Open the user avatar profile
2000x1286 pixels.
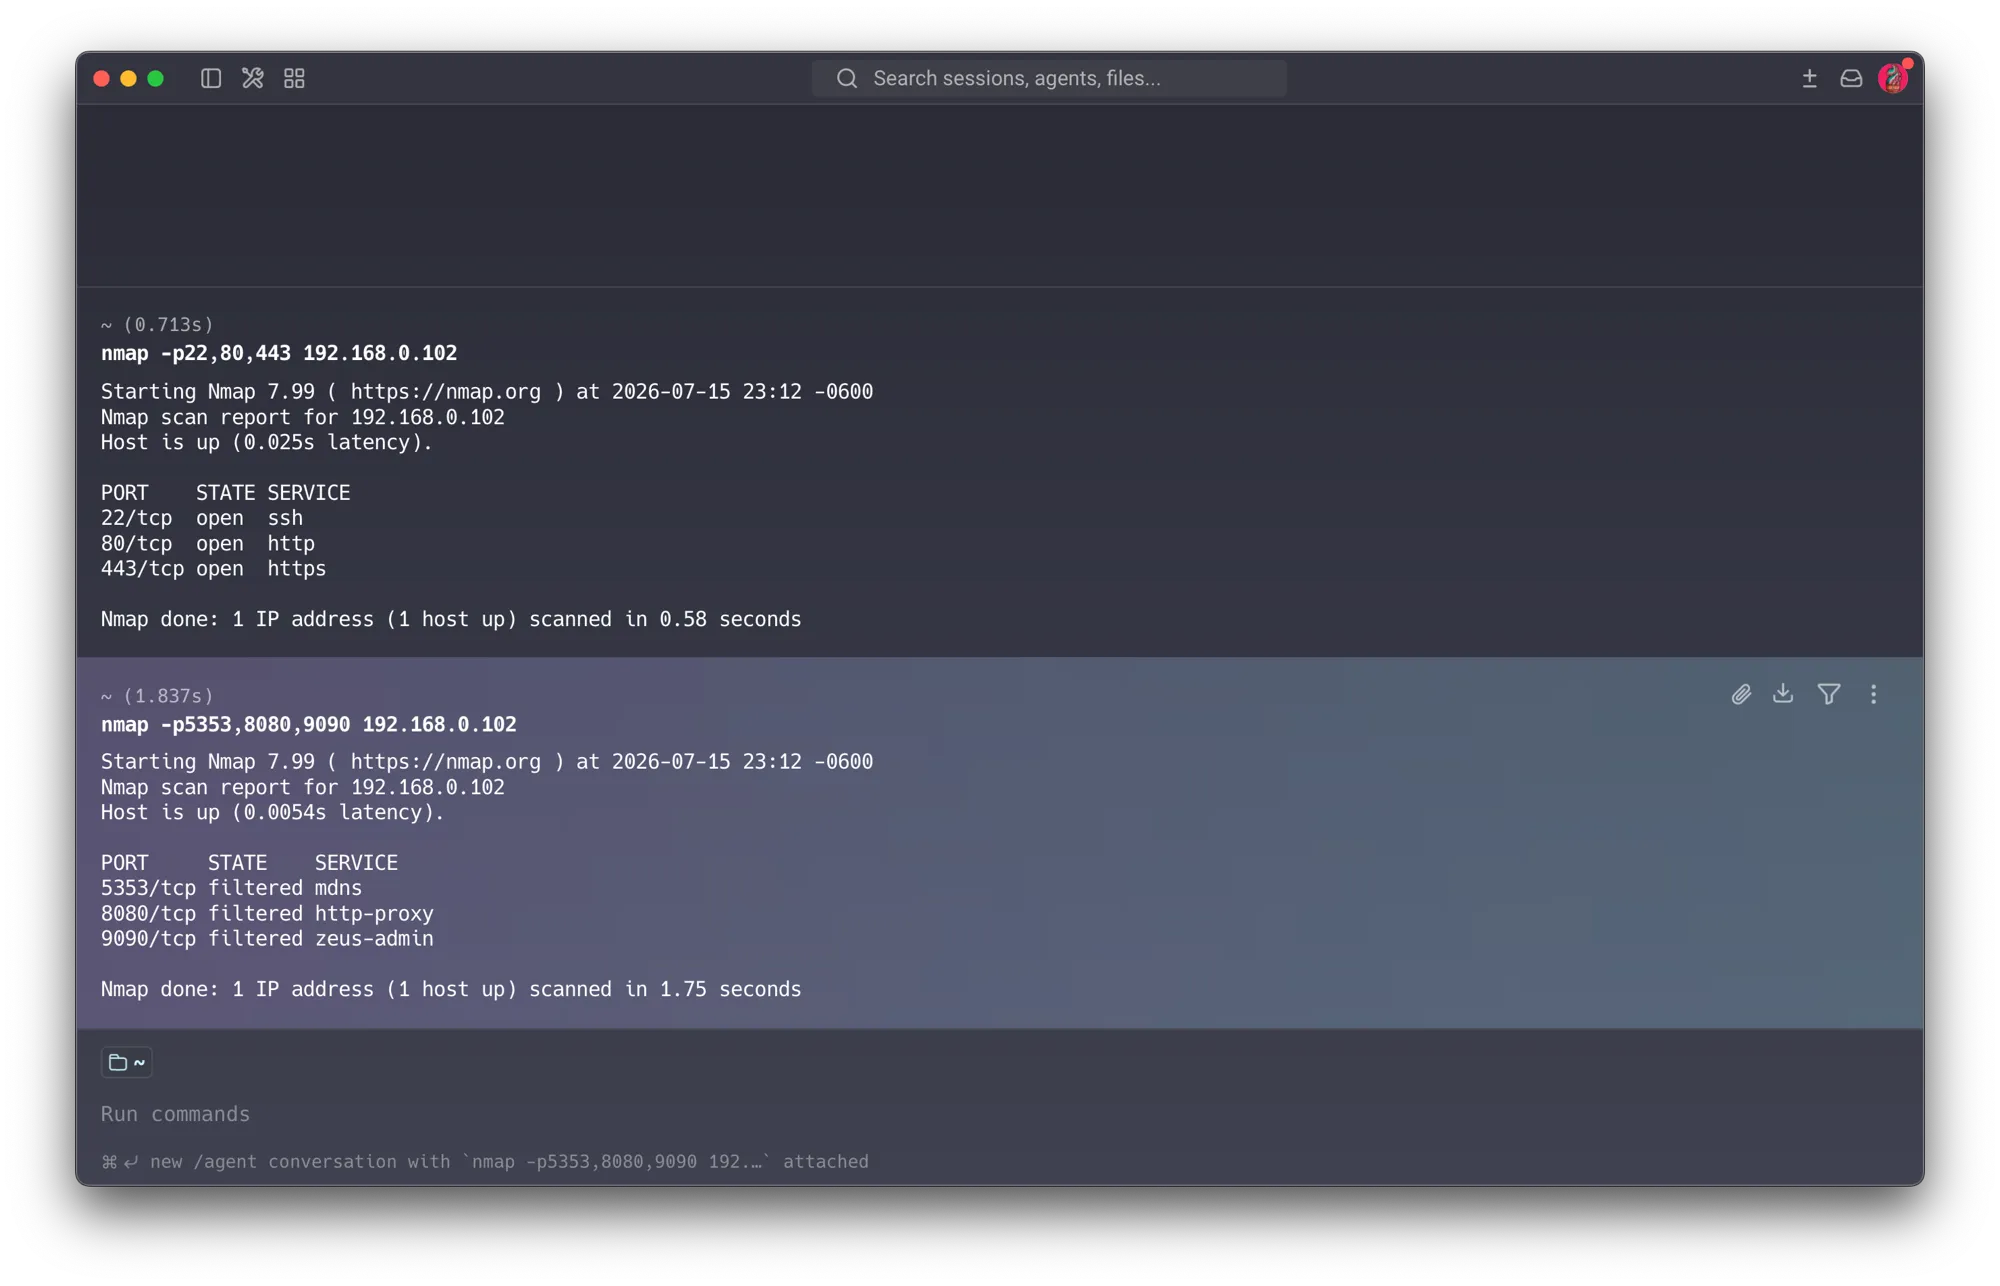1893,77
